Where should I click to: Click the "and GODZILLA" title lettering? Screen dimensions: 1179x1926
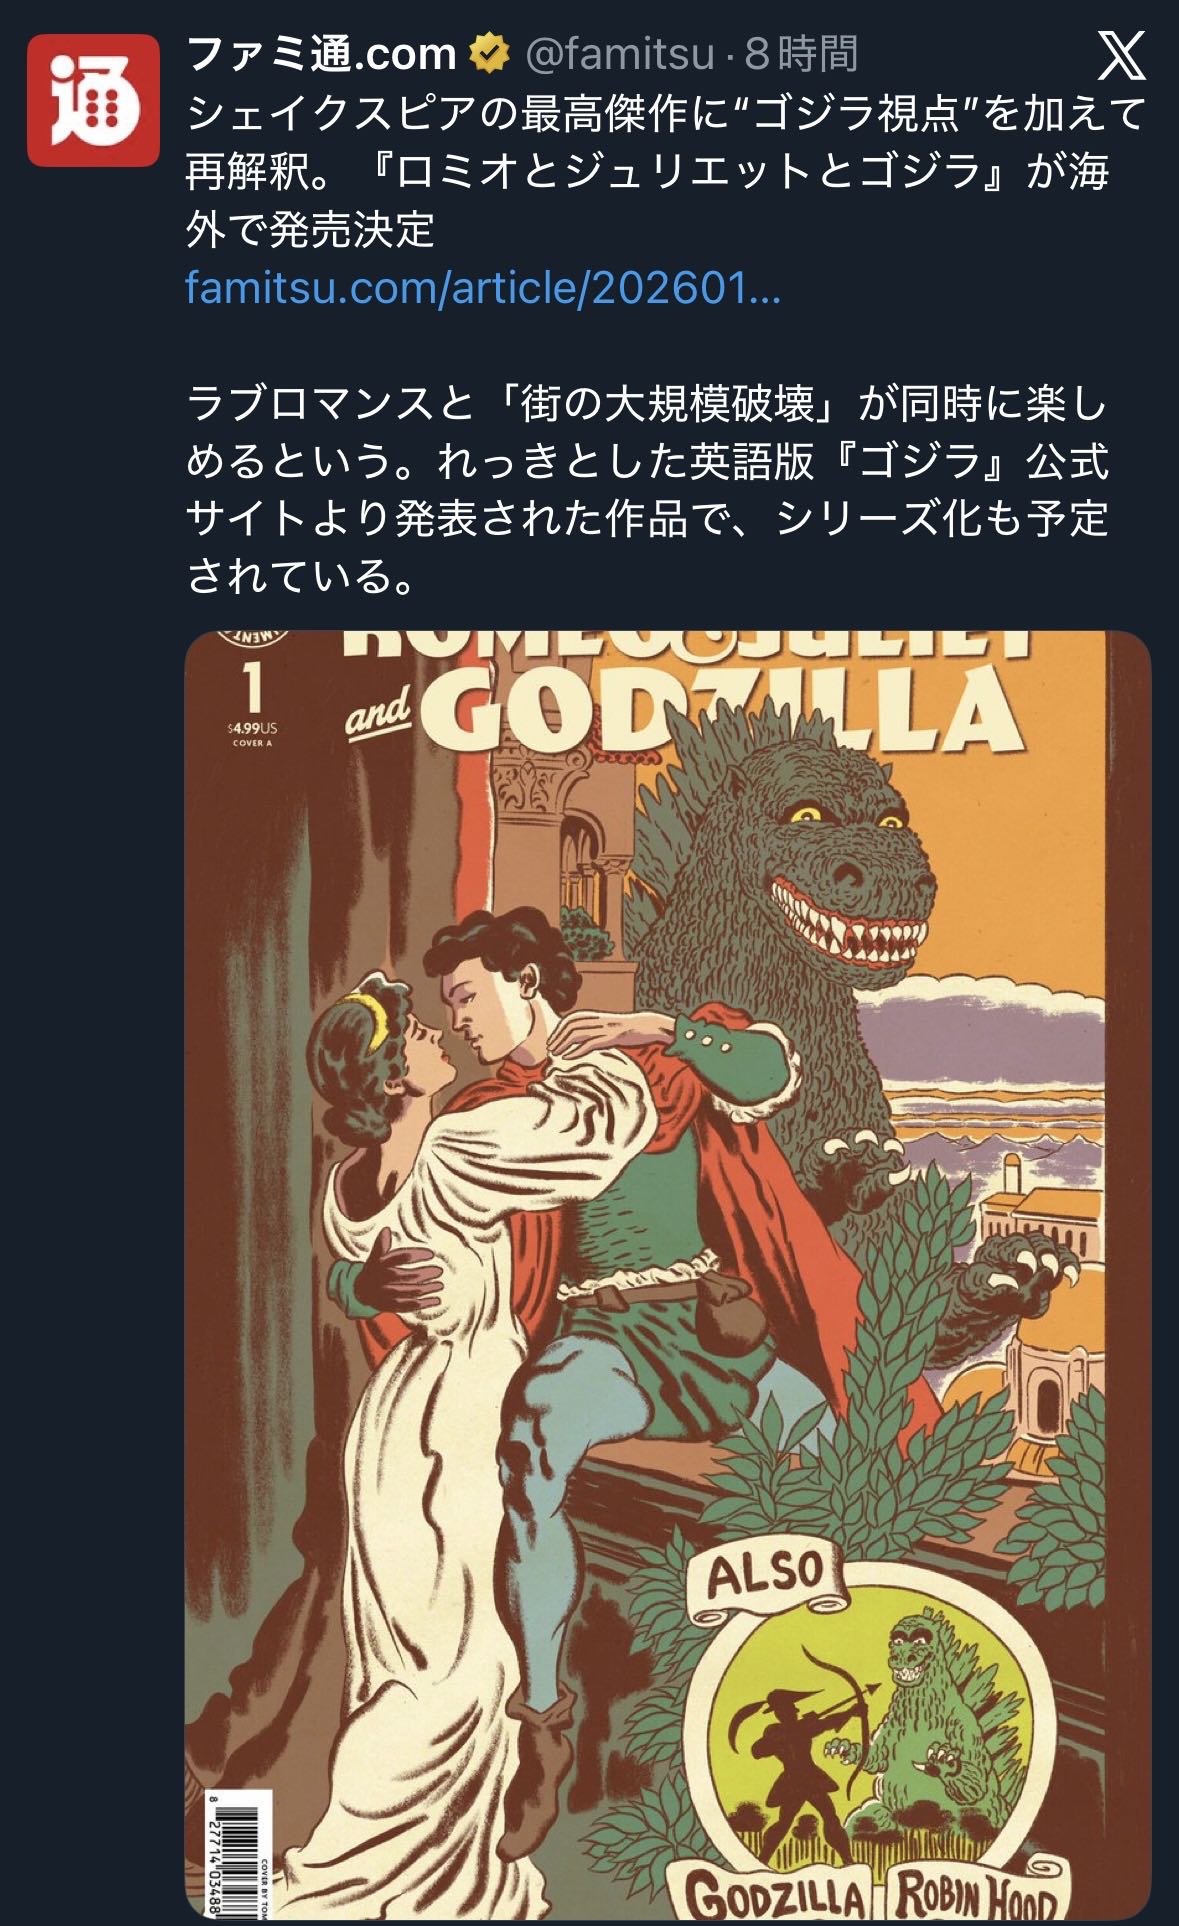pyautogui.click(x=685, y=708)
